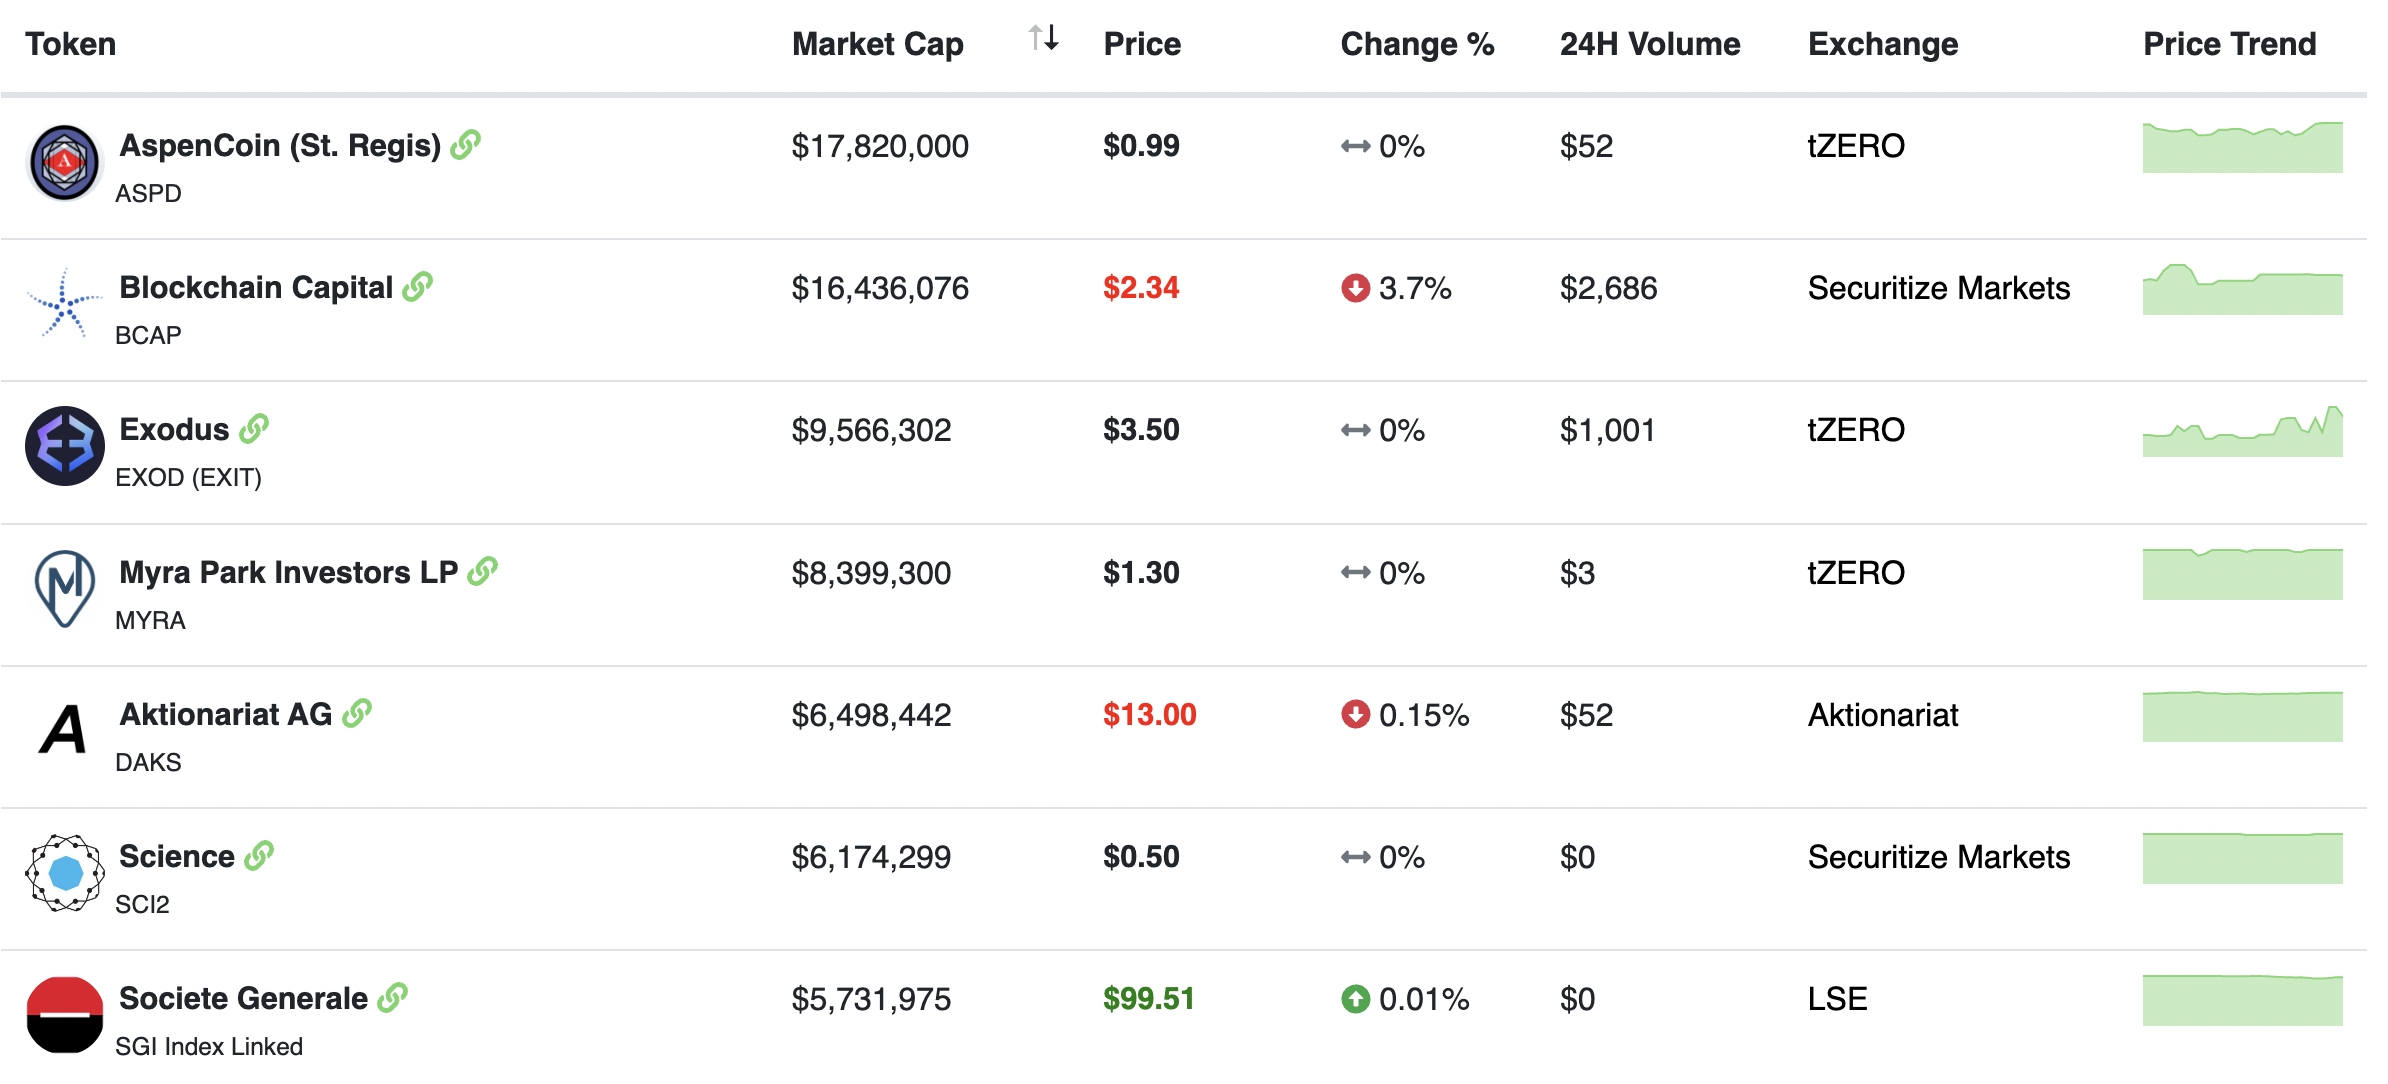This screenshot has height=1084, width=2388.
Task: Open the Science token page
Action: [x=177, y=856]
